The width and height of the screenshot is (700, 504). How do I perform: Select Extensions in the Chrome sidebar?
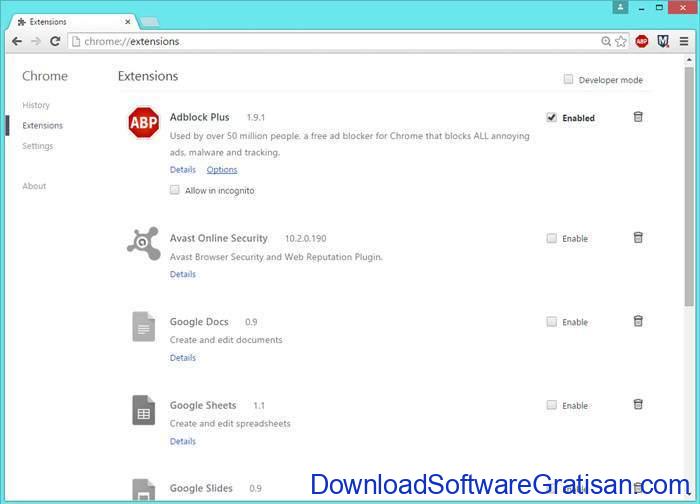(x=42, y=125)
